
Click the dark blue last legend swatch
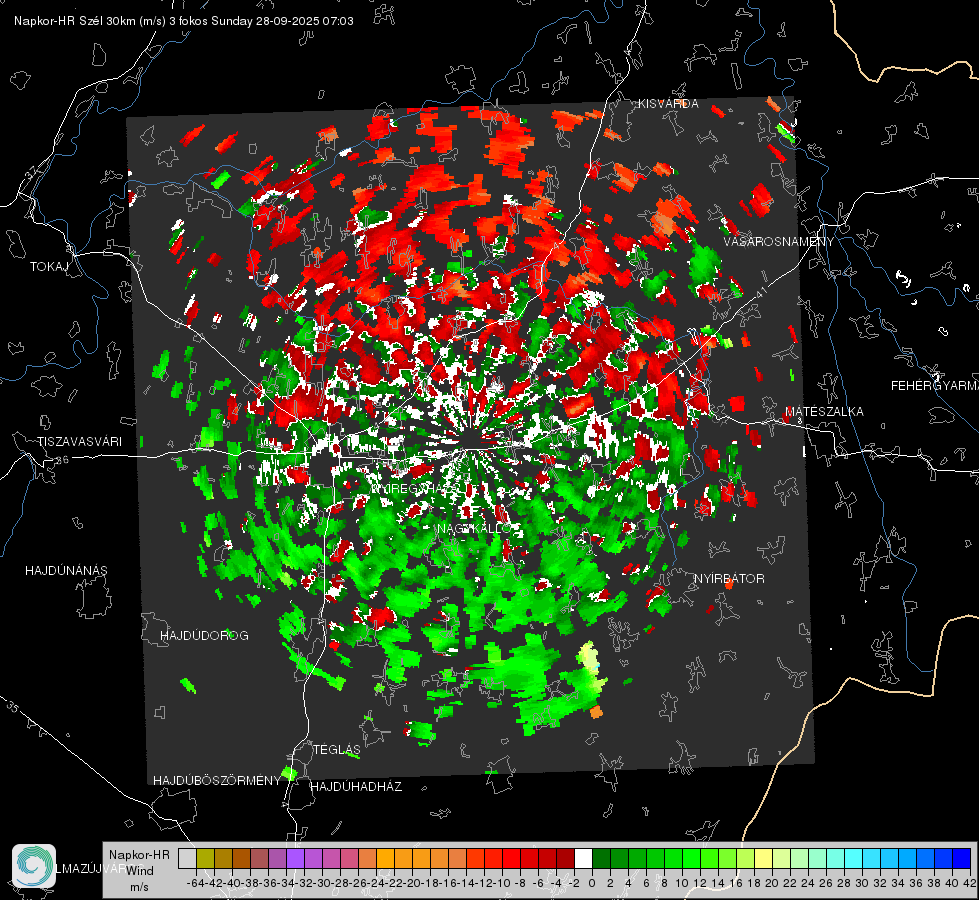tap(962, 858)
